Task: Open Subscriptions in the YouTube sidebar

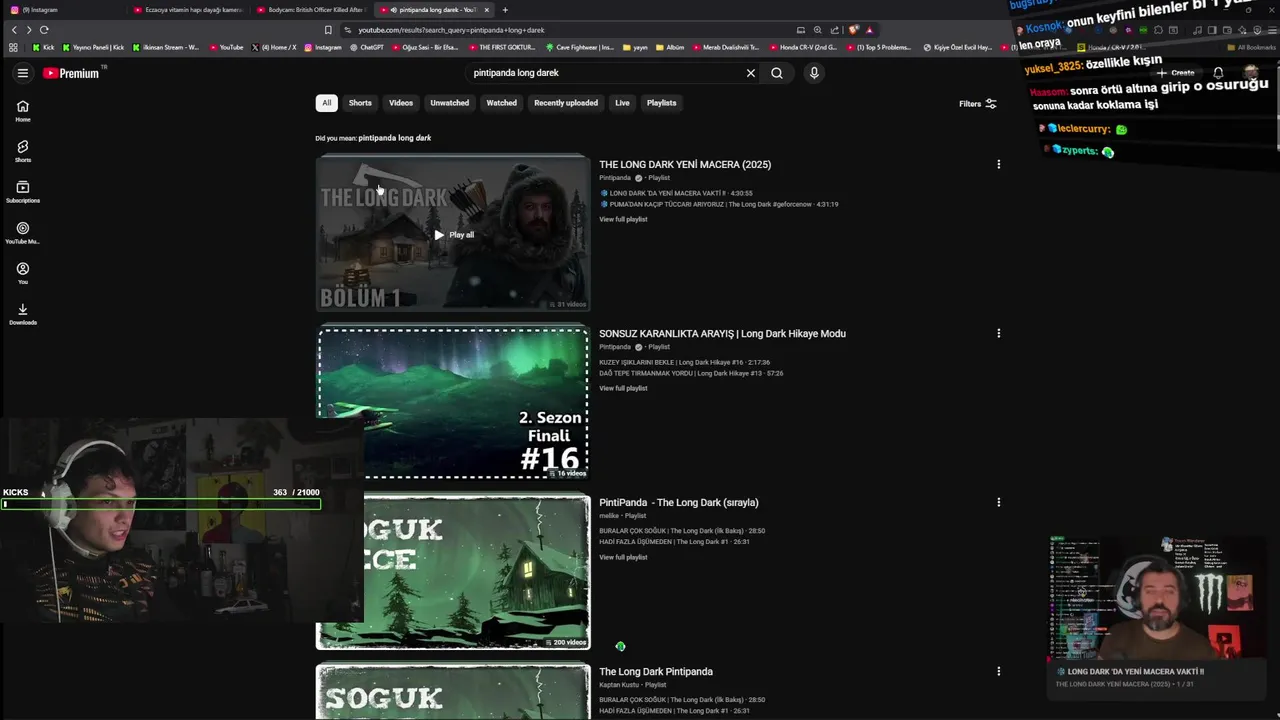Action: (x=22, y=192)
